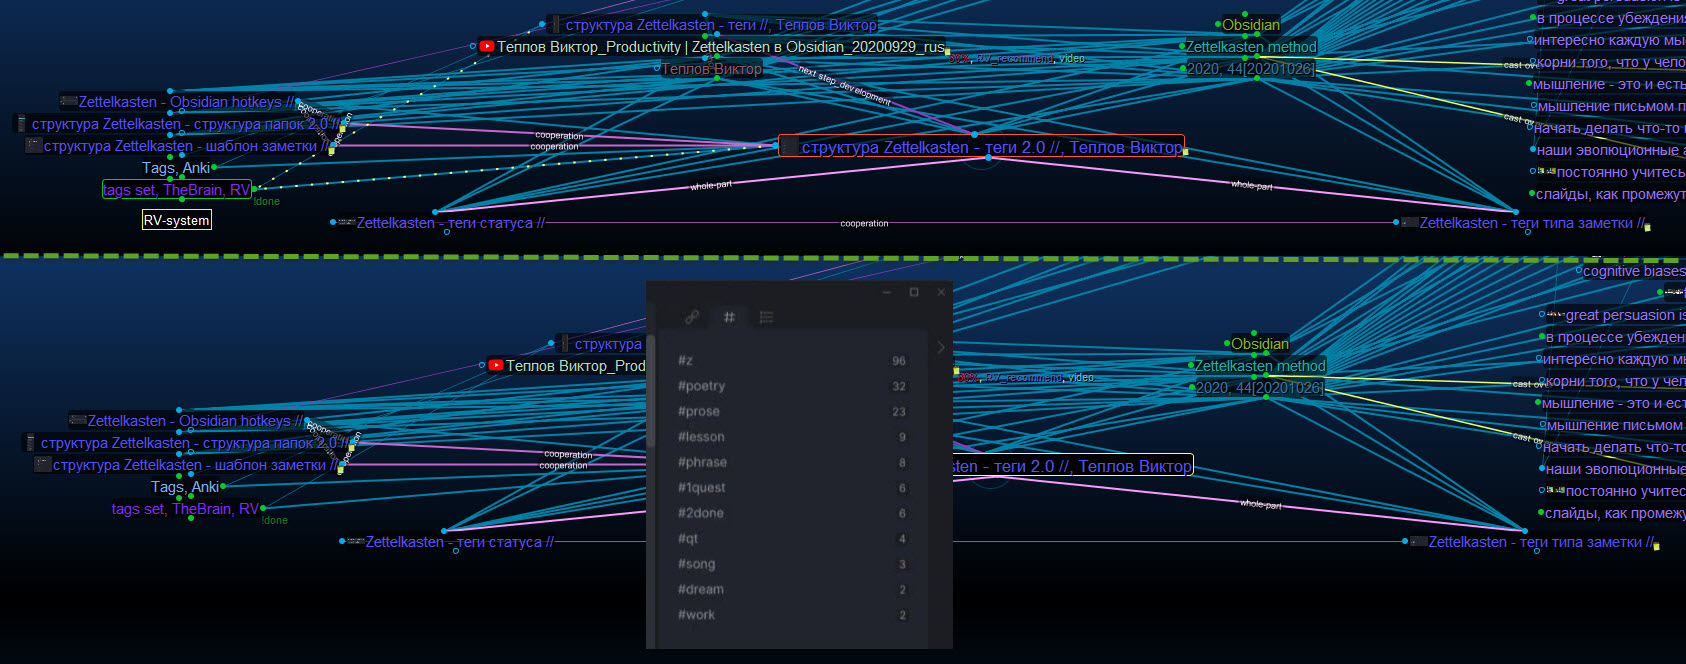Minimize the tag pane popup window
Image resolution: width=1686 pixels, height=664 pixels.
point(887,292)
